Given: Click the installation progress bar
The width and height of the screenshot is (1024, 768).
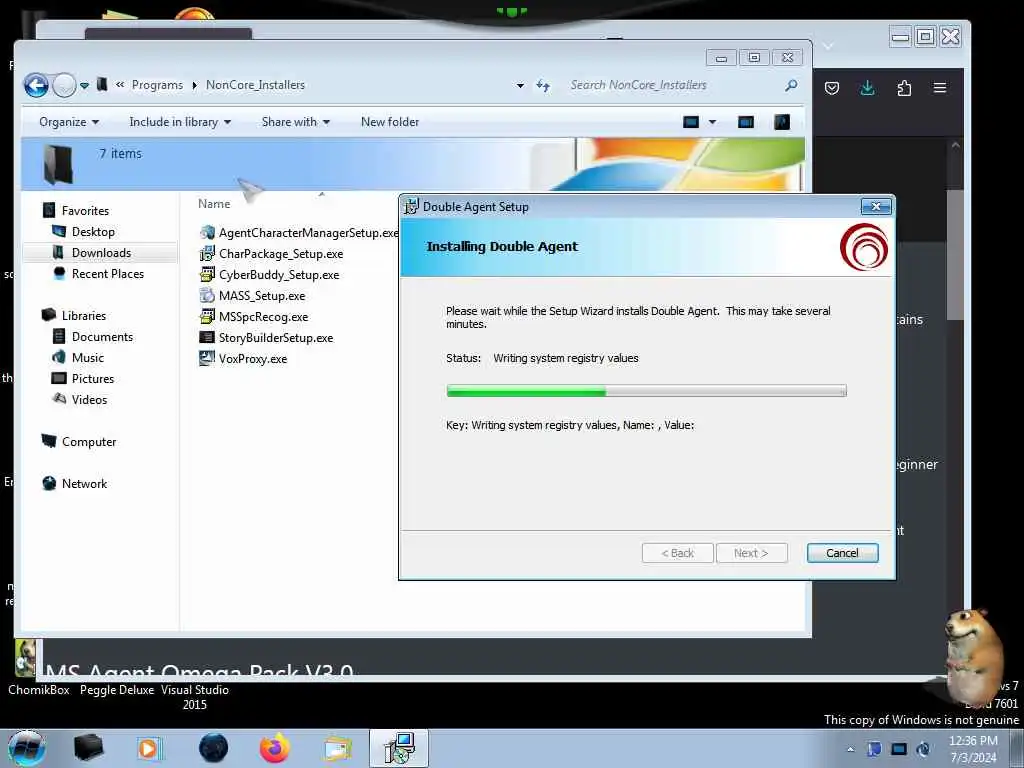Looking at the screenshot, I should [647, 391].
